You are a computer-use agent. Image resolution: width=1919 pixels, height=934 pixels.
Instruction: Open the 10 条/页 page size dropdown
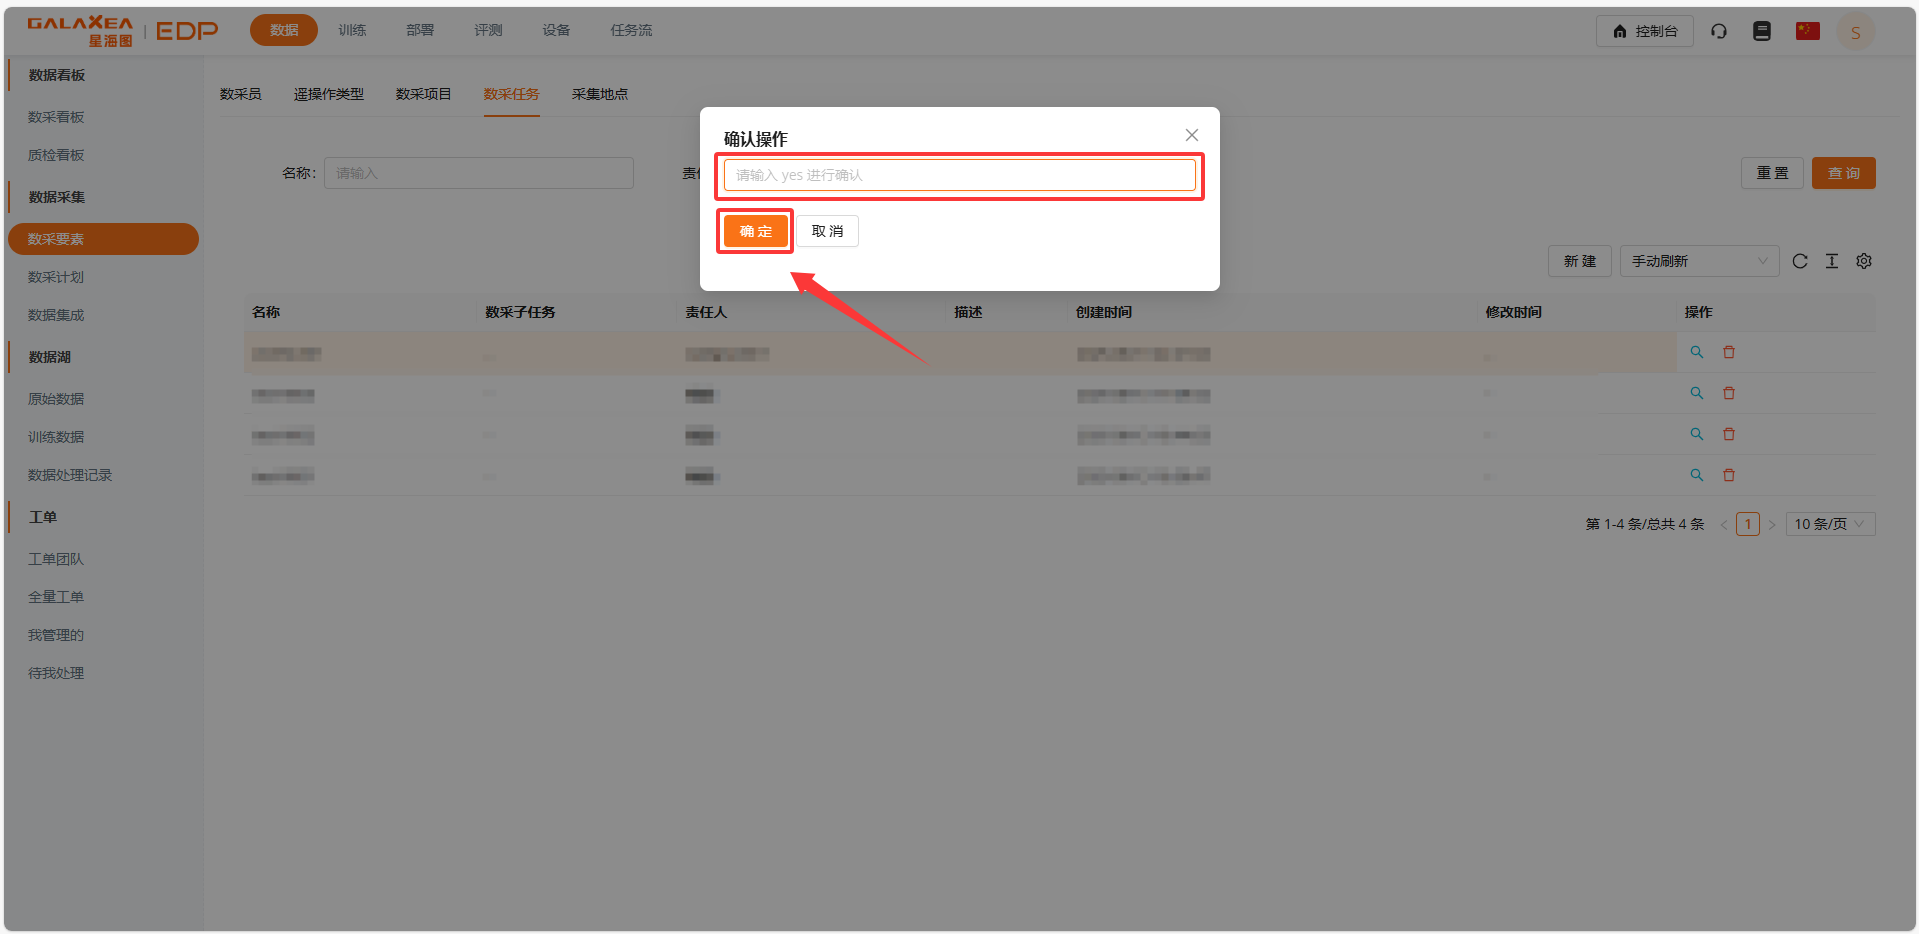coord(1829,524)
